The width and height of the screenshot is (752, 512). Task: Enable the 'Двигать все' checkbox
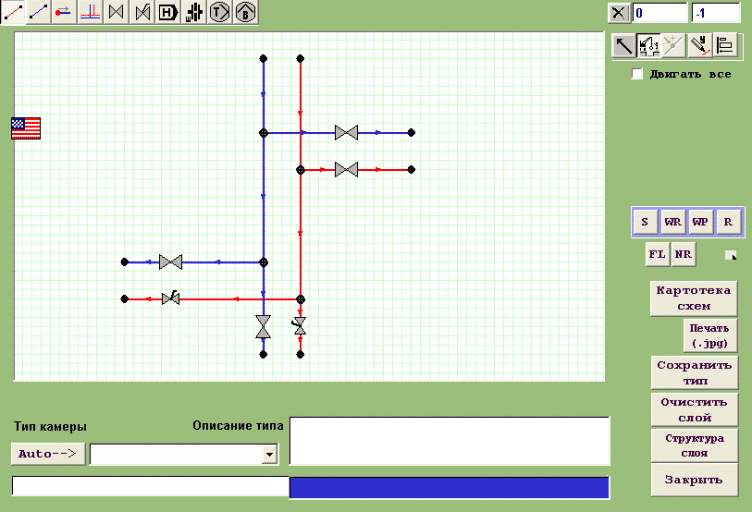tap(637, 74)
